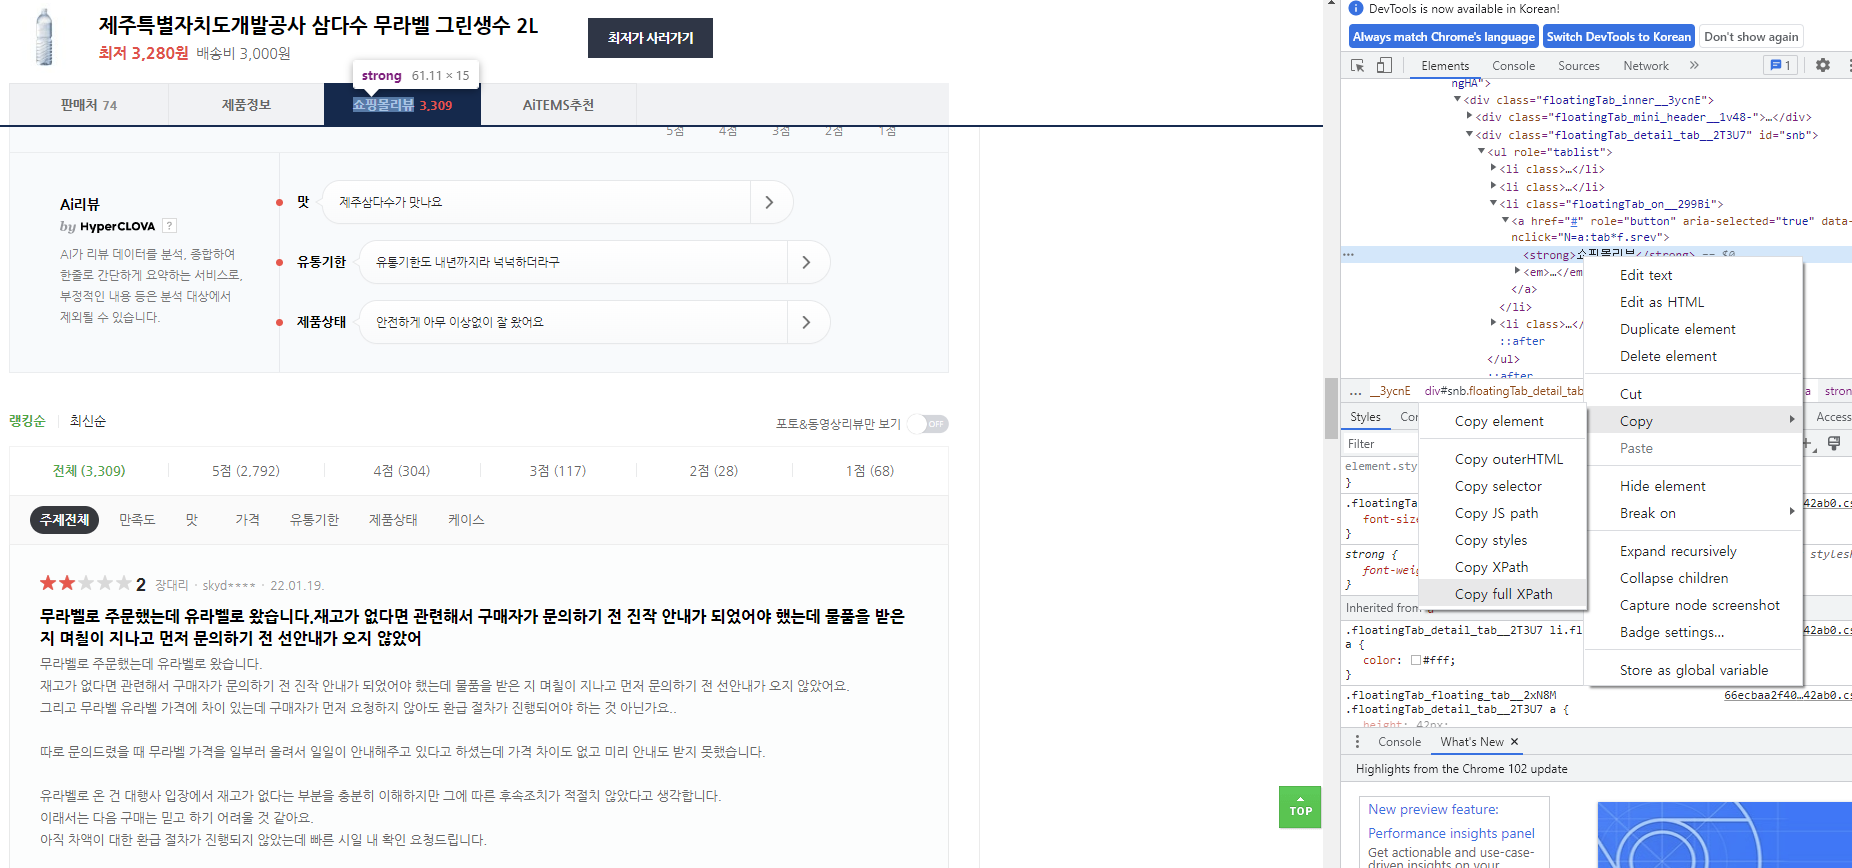Screen dimensions: 1852x868
Task: Click Switch DevTools to Korean
Action: coord(1618,37)
